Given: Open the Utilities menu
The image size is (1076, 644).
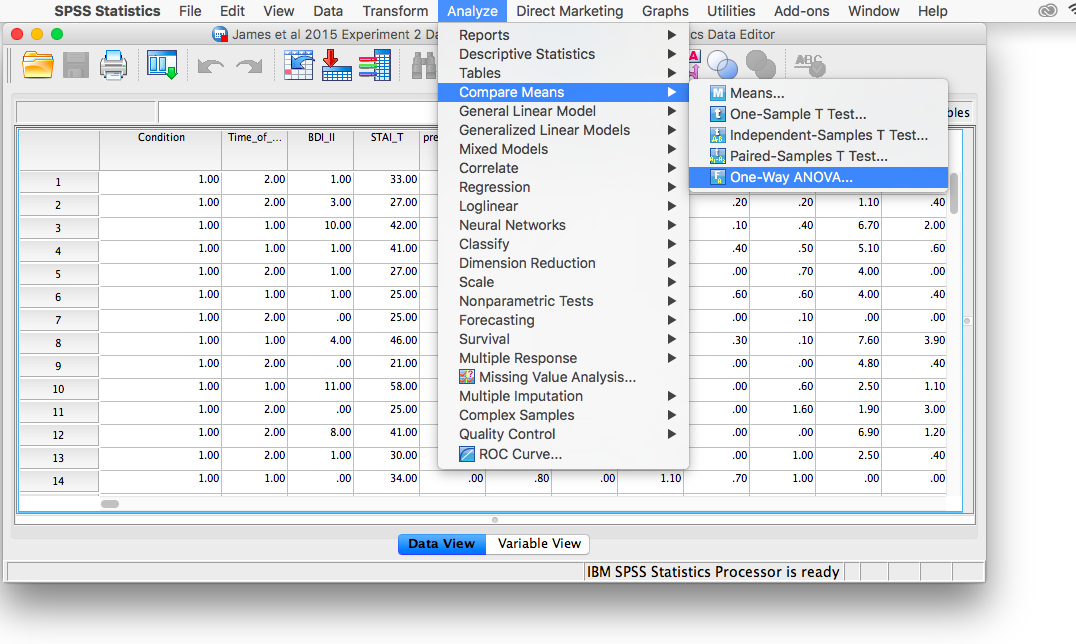Looking at the screenshot, I should (x=731, y=11).
